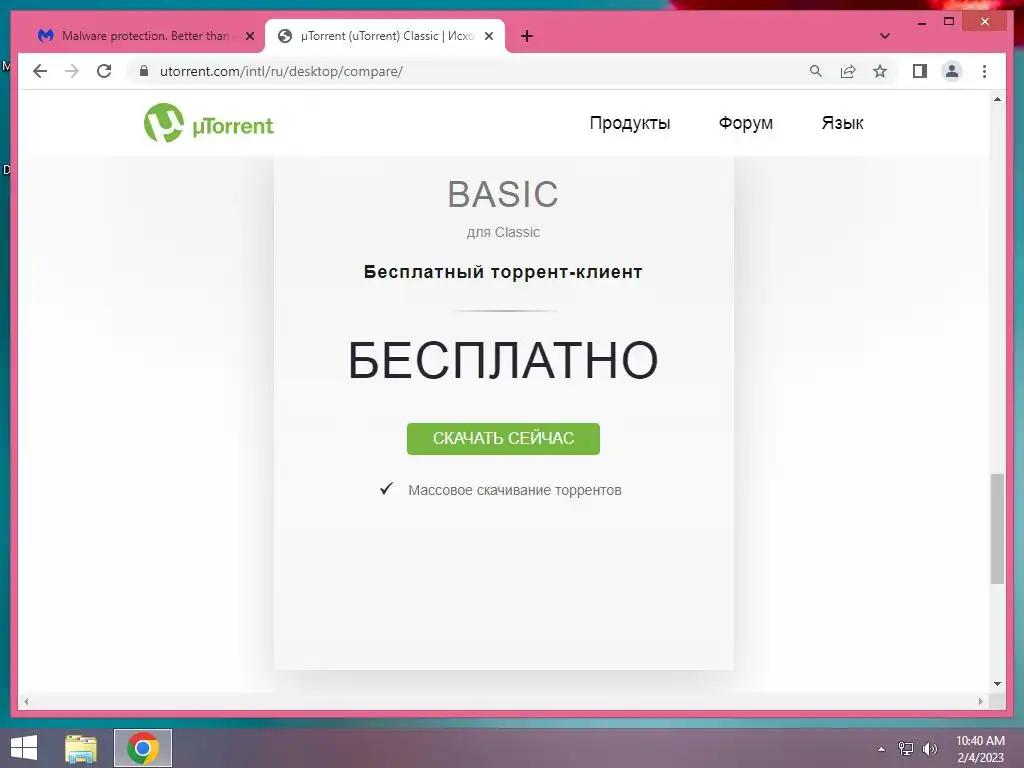Screen dimensions: 1024x768
Task: Click 'Массовое скачивание торрентов' text
Action: [x=515, y=490]
